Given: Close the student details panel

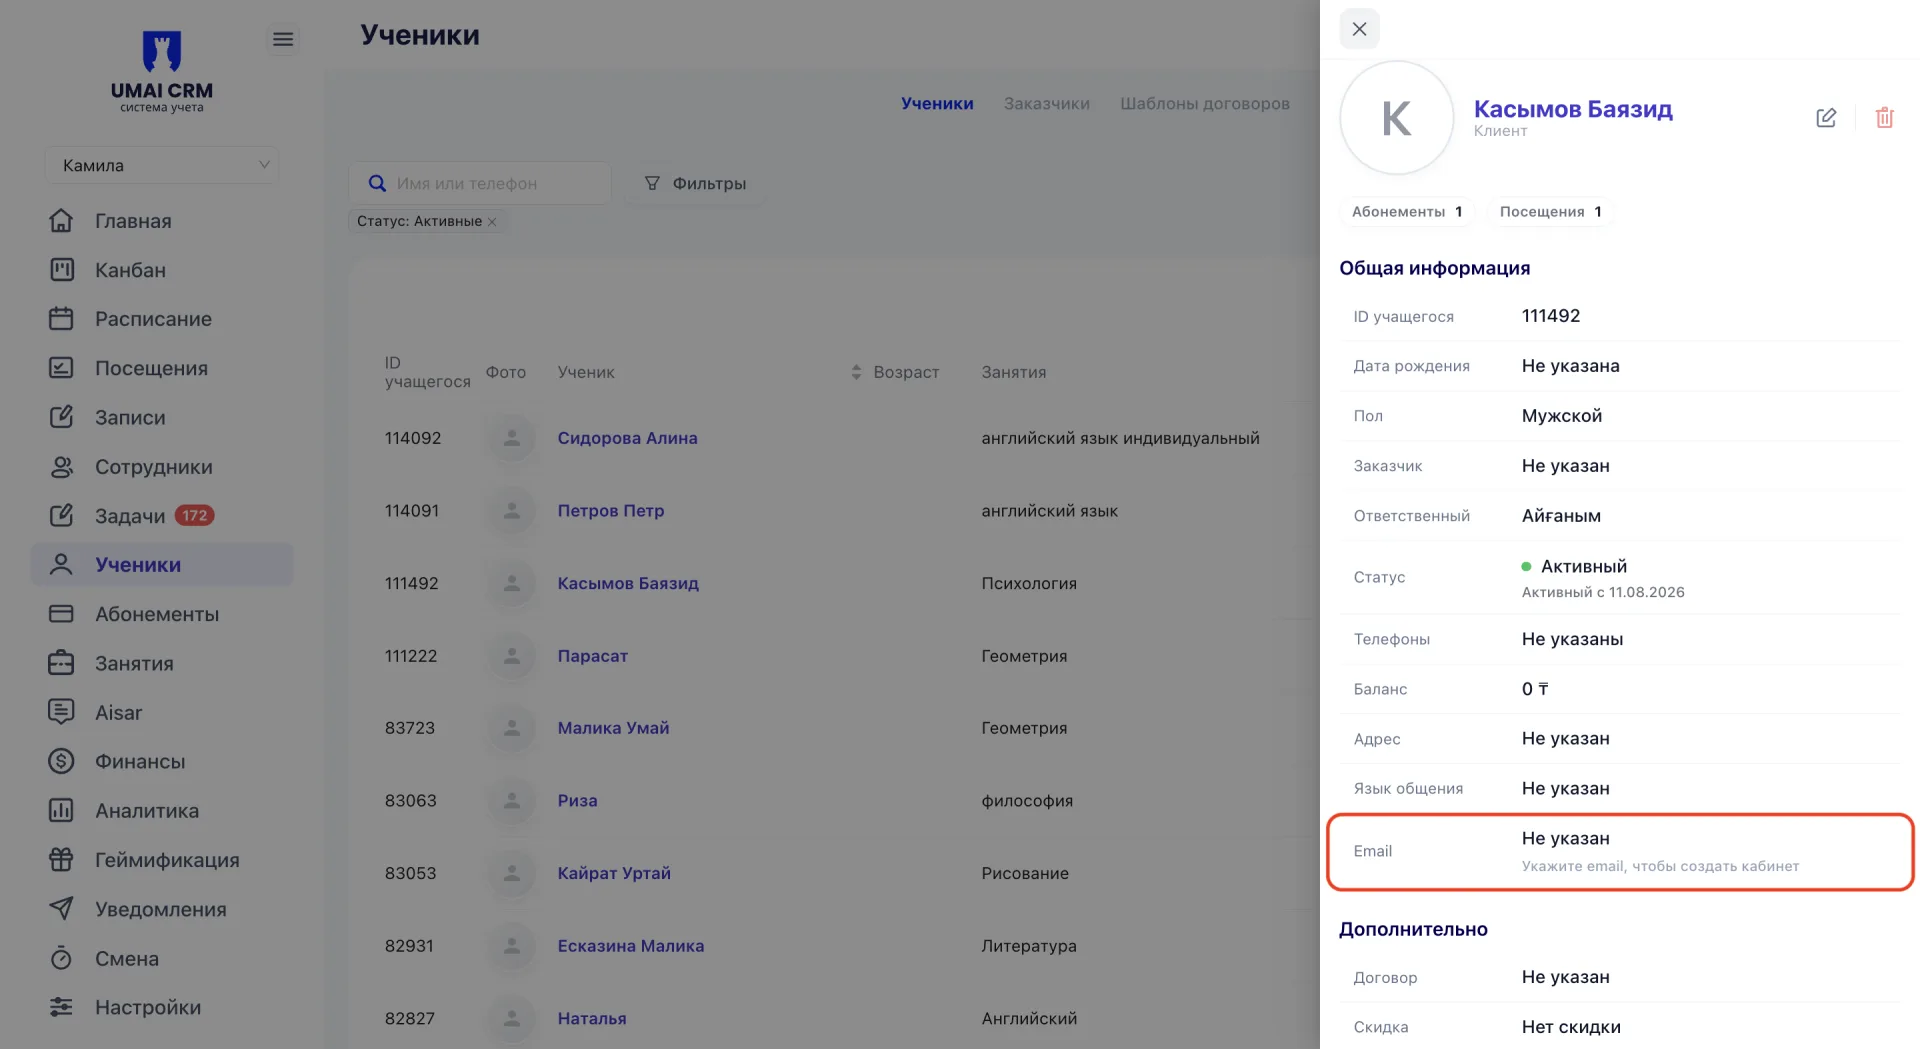Looking at the screenshot, I should (x=1359, y=29).
